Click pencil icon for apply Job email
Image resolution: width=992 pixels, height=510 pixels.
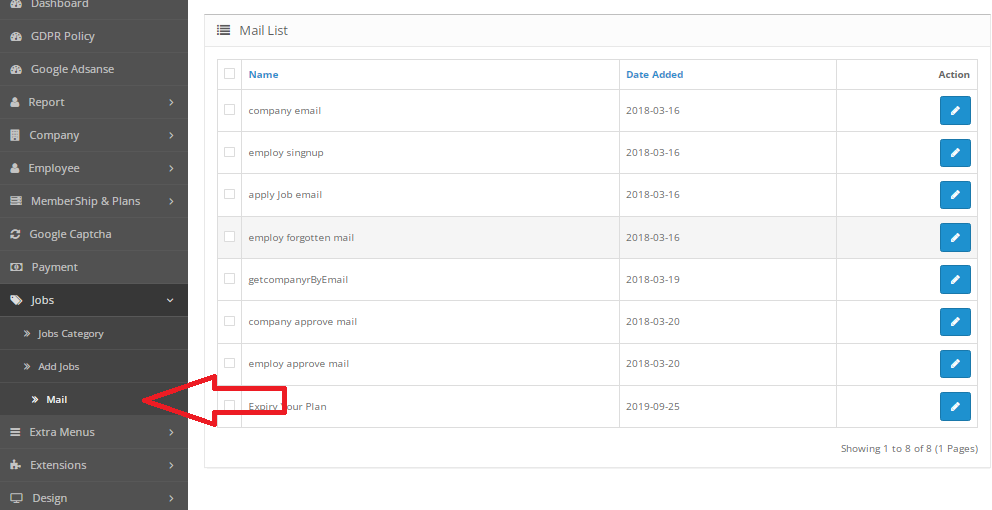click(955, 195)
